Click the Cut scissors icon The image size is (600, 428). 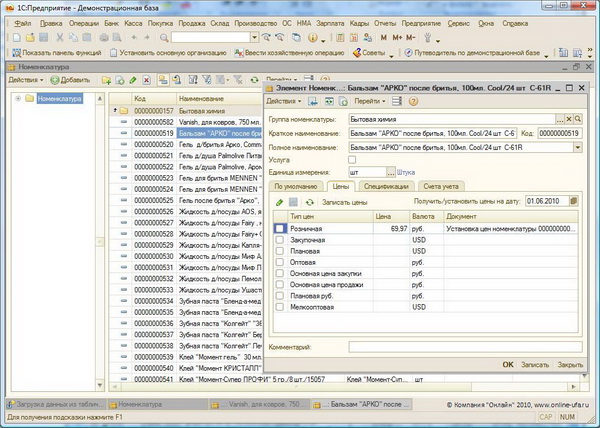pyautogui.click(x=59, y=37)
